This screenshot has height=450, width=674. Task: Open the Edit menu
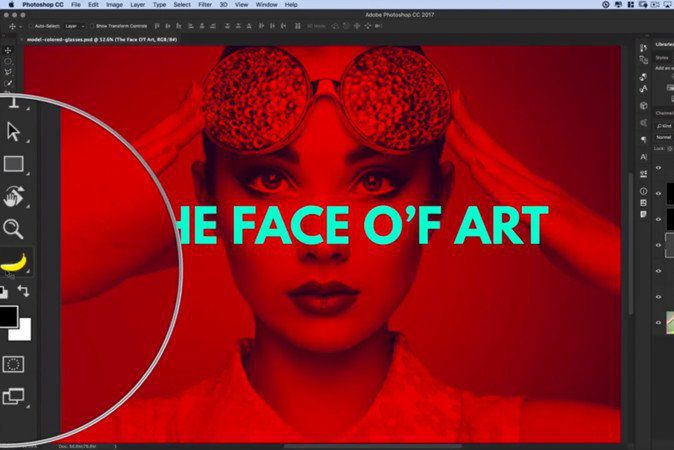(93, 5)
